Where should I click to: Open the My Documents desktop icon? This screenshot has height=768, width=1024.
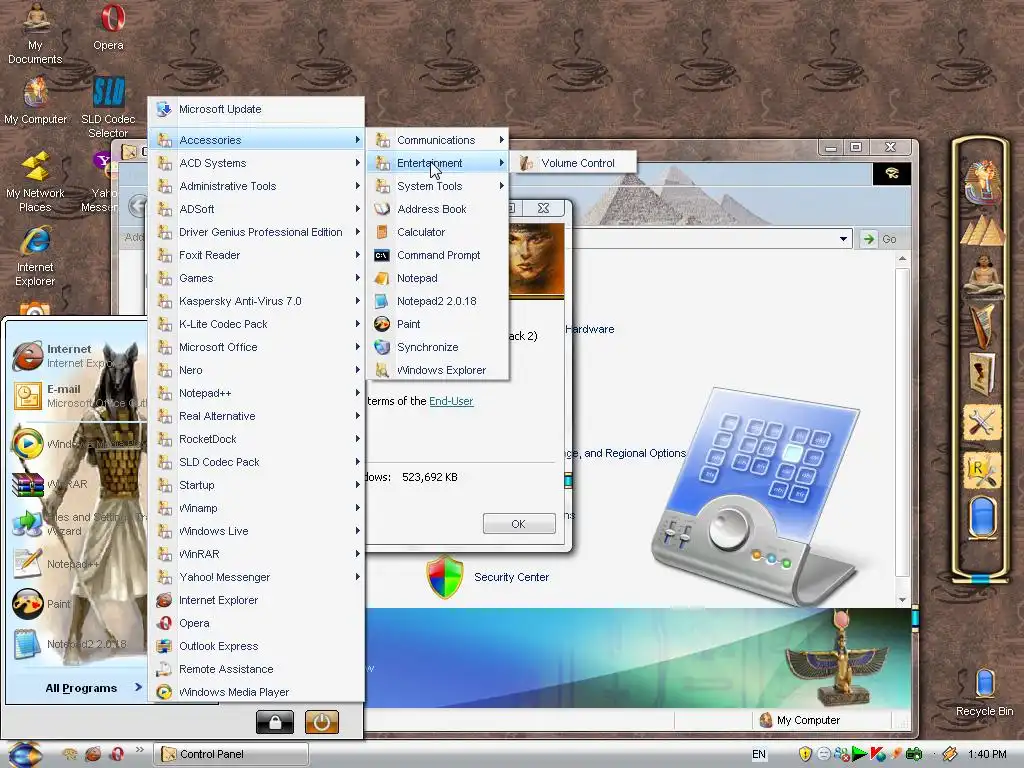click(x=35, y=34)
